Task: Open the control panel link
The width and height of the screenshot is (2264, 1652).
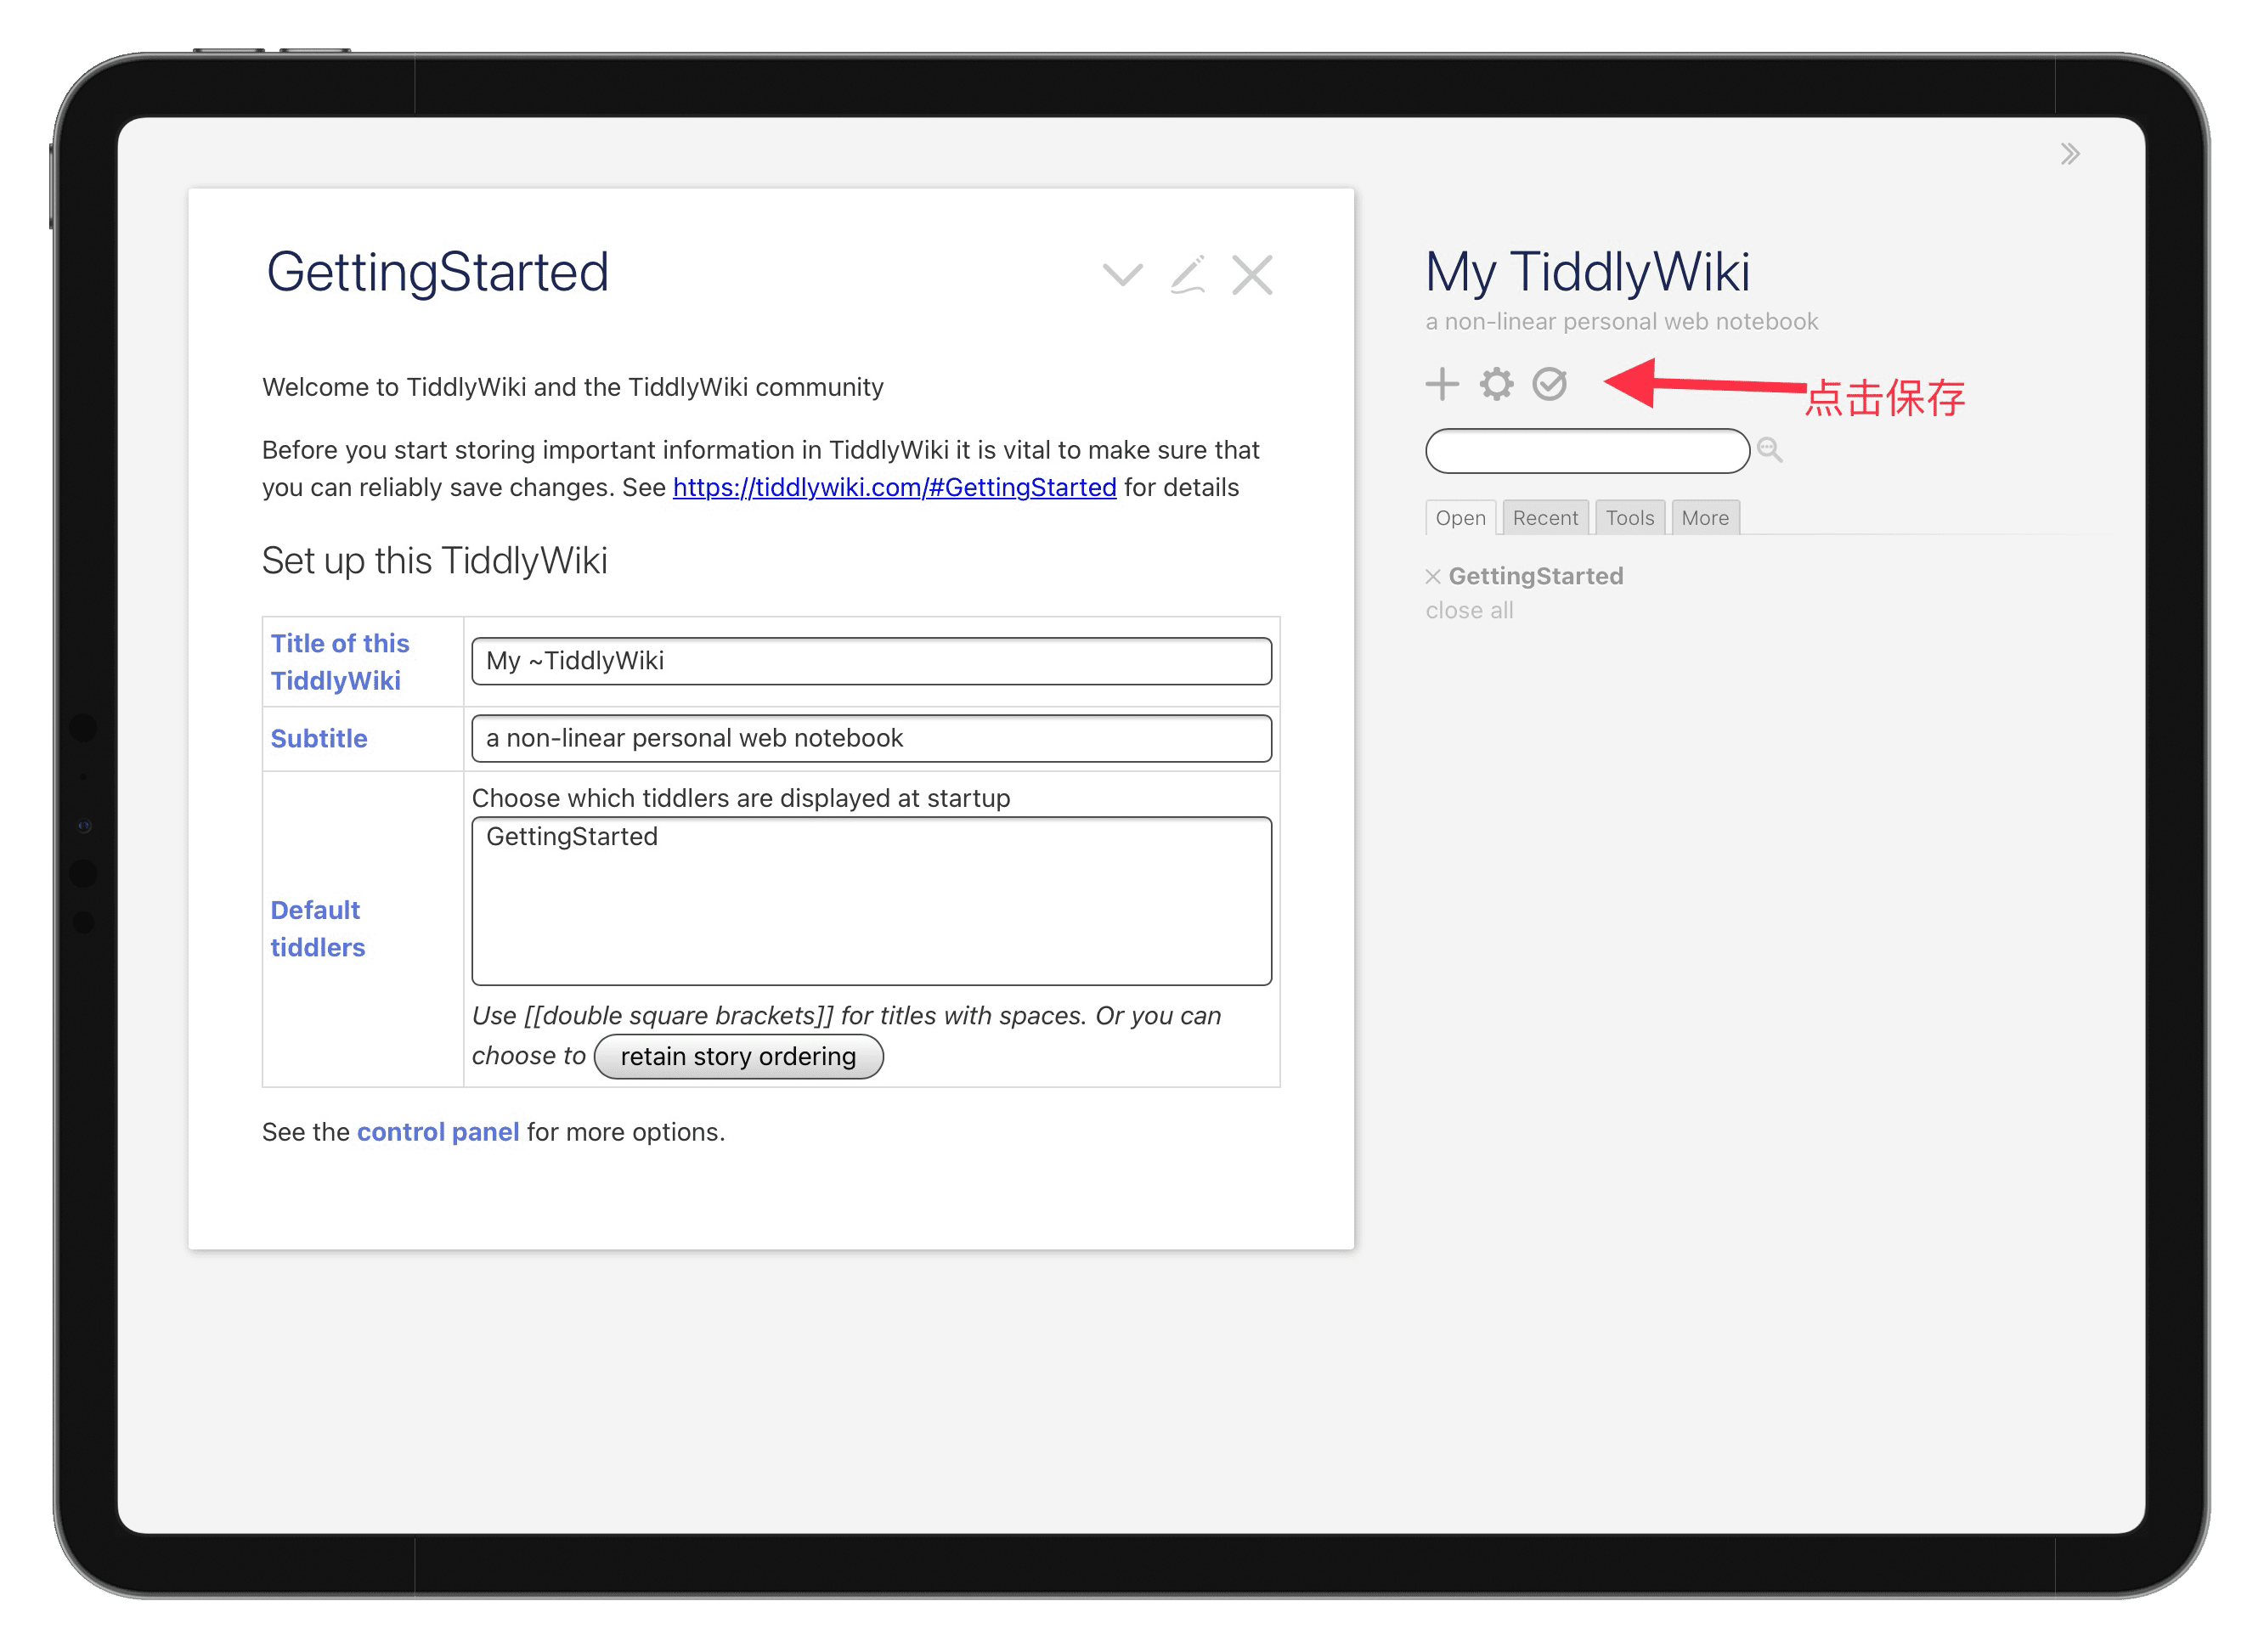Action: pyautogui.click(x=438, y=1132)
